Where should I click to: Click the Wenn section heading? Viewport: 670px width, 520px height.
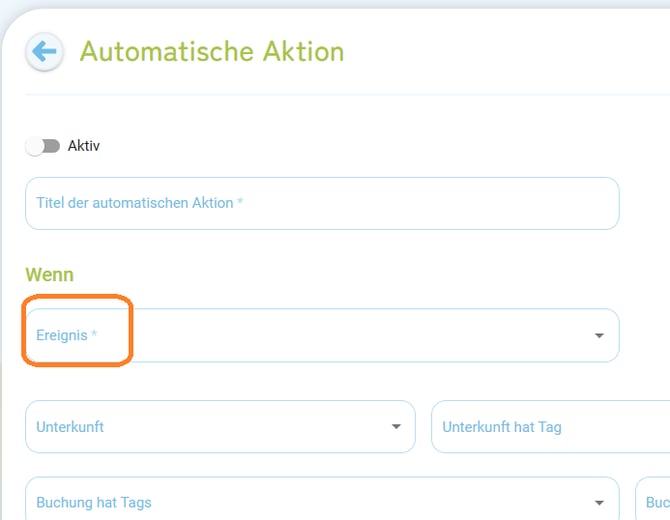point(50,274)
